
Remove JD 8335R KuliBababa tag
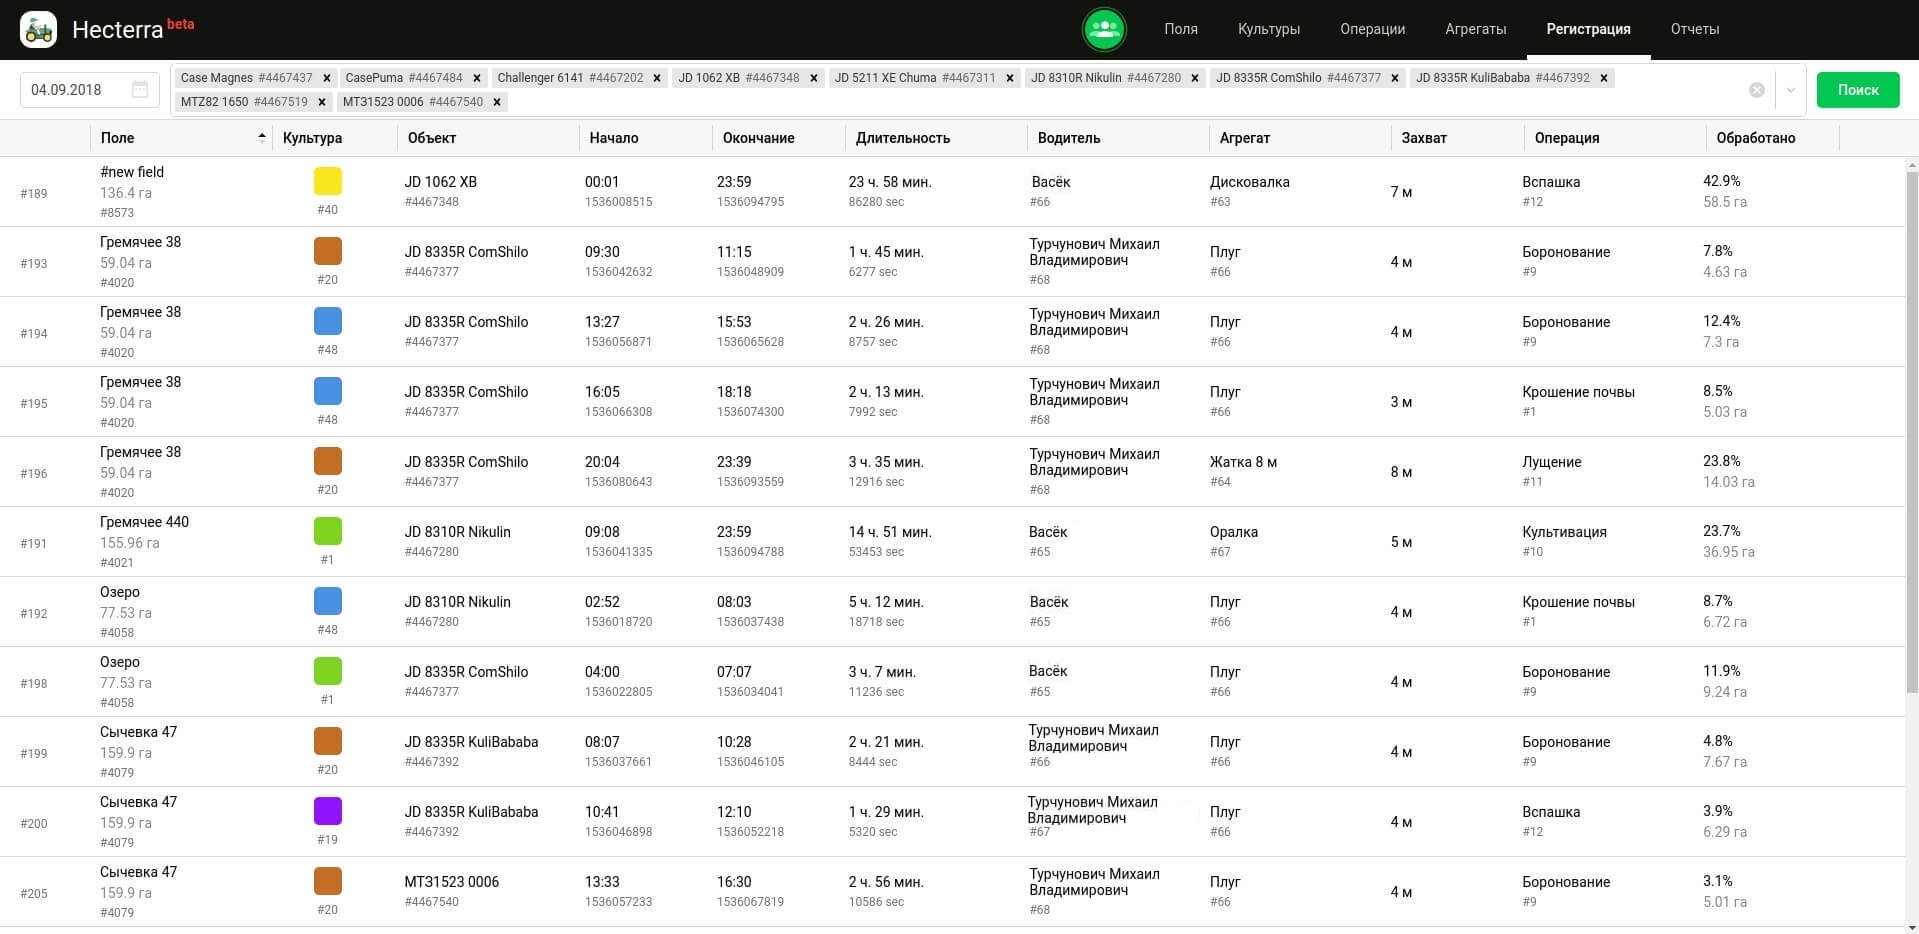[x=1604, y=78]
